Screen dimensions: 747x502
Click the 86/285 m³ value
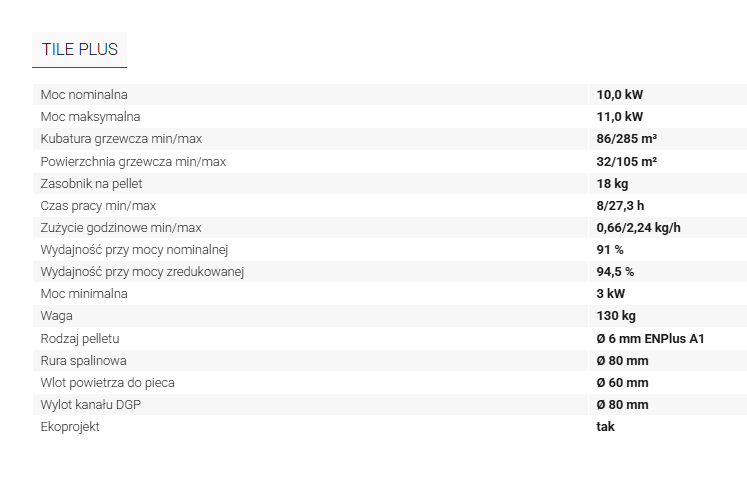tap(626, 139)
